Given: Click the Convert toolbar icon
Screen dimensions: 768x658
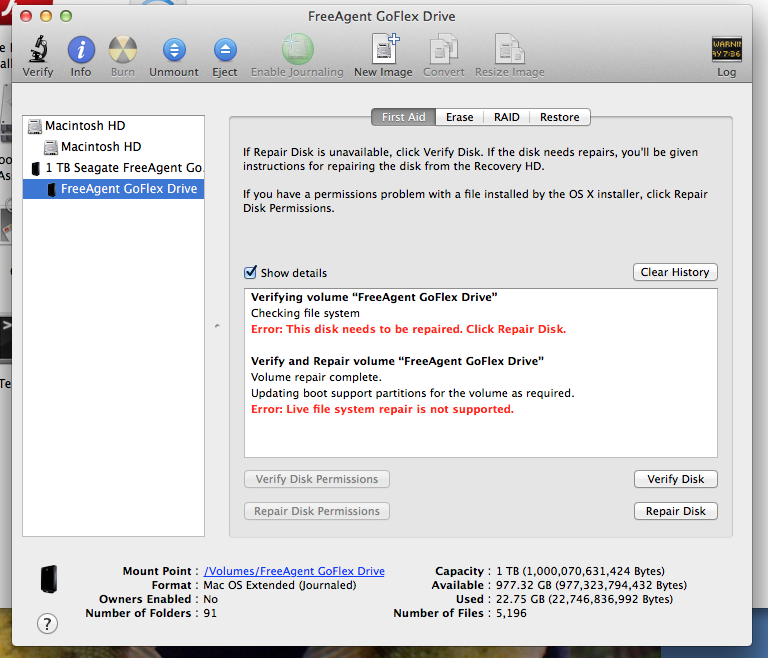Looking at the screenshot, I should click(444, 49).
